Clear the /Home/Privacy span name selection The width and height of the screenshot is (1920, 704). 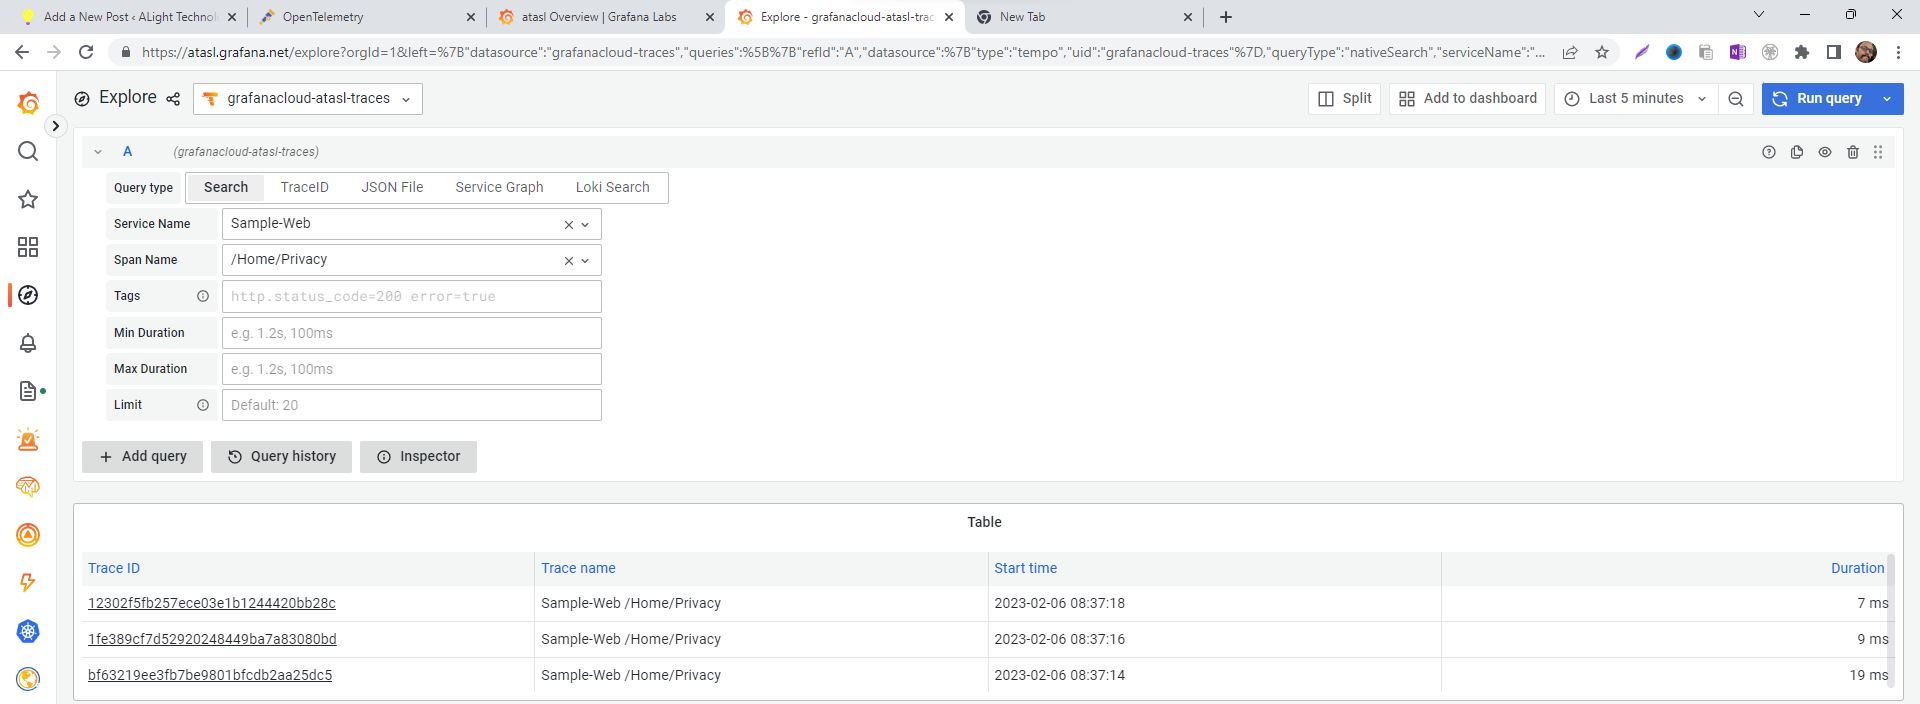click(569, 261)
